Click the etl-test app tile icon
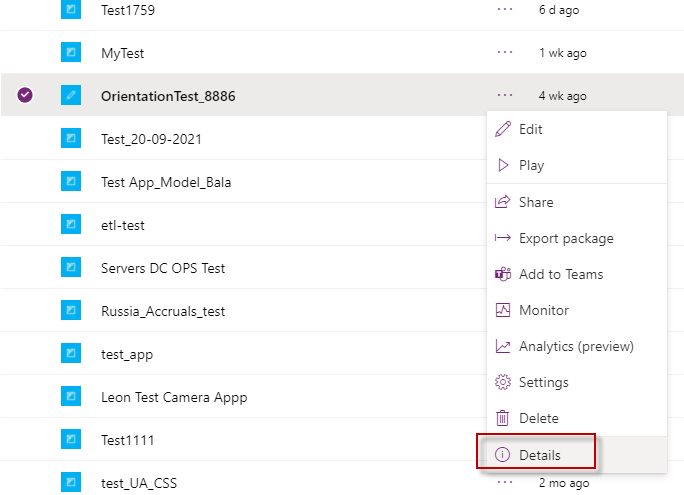684x495 pixels. 70,225
